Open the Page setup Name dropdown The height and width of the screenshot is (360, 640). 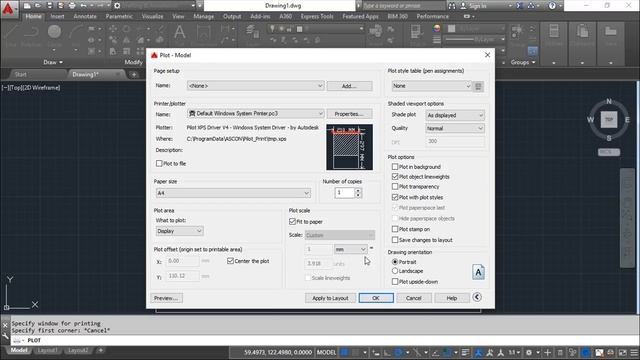coord(256,86)
